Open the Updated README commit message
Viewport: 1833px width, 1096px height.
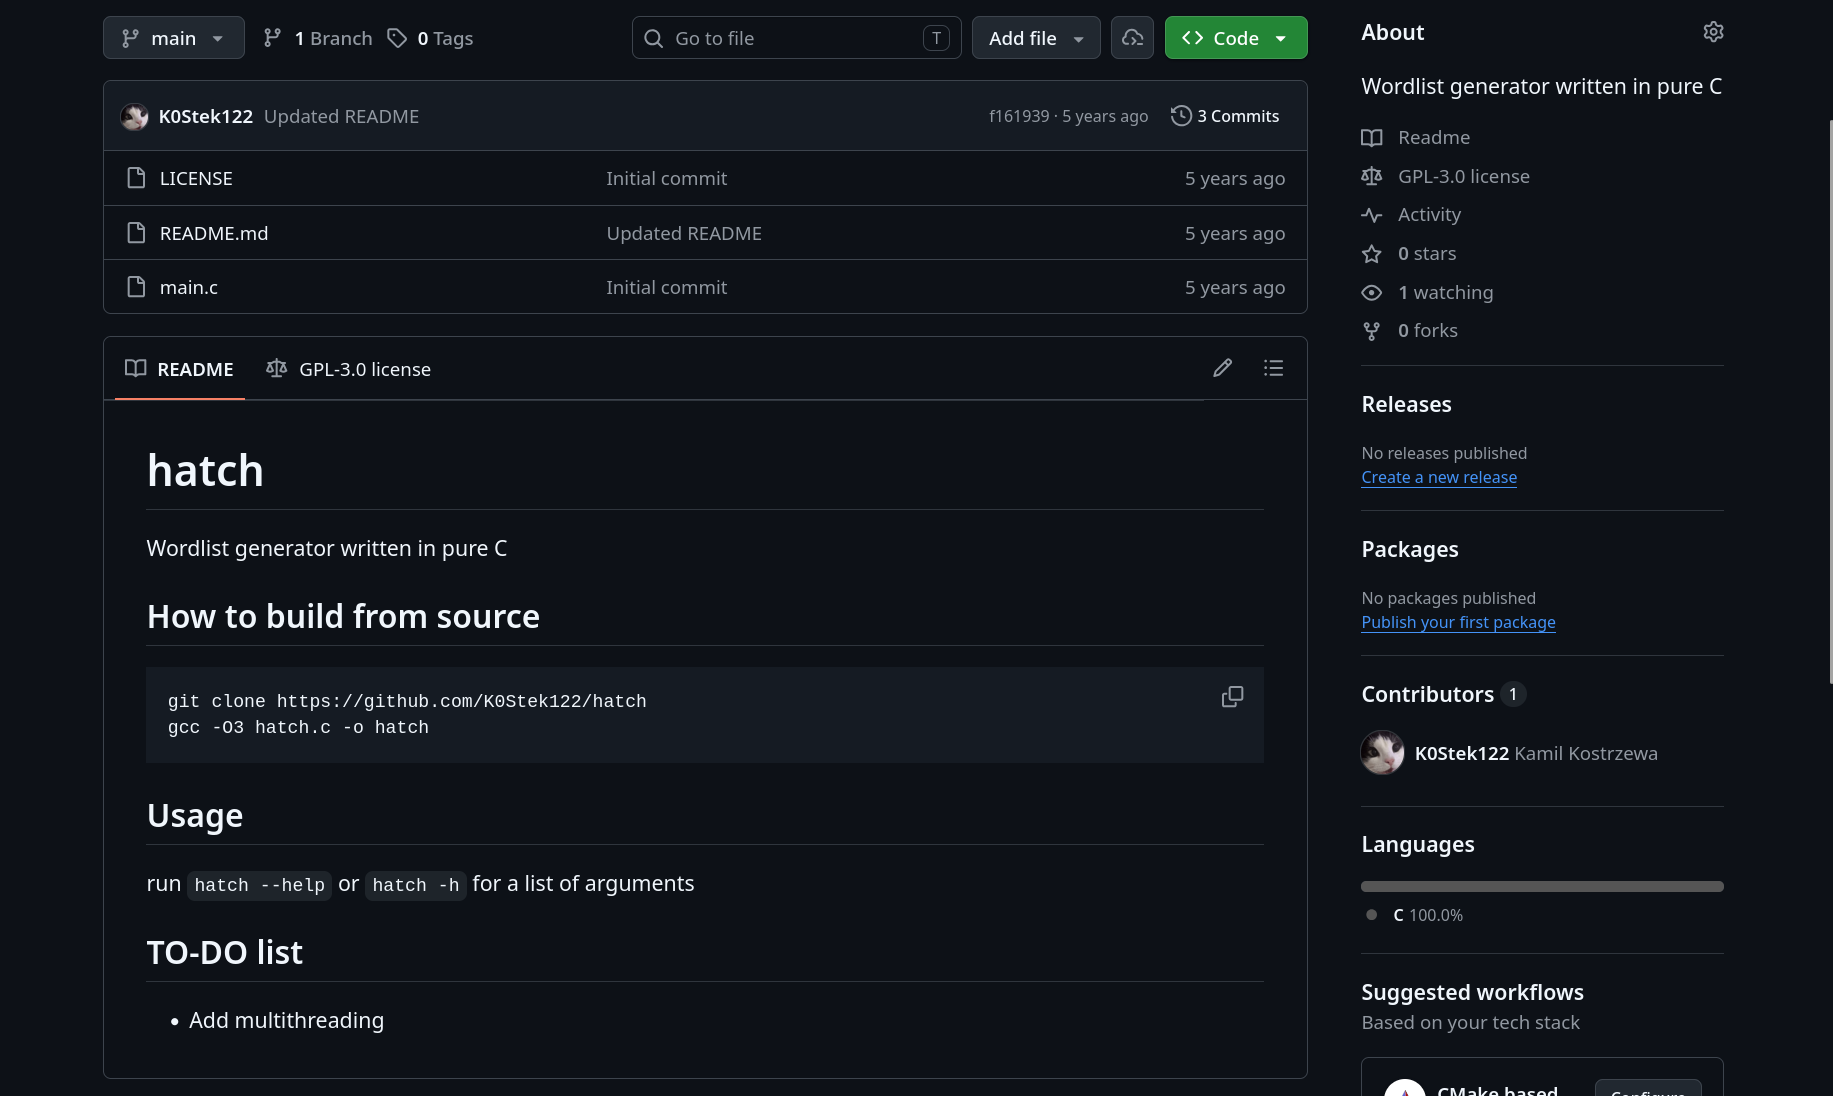(341, 116)
